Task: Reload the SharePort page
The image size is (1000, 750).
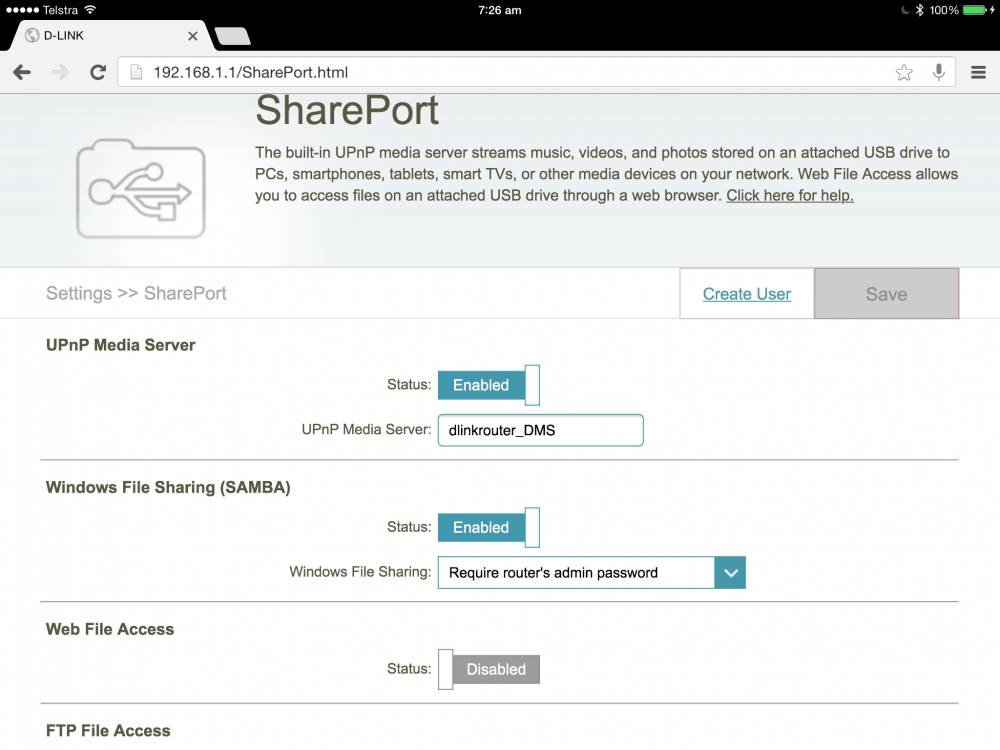Action: point(98,72)
